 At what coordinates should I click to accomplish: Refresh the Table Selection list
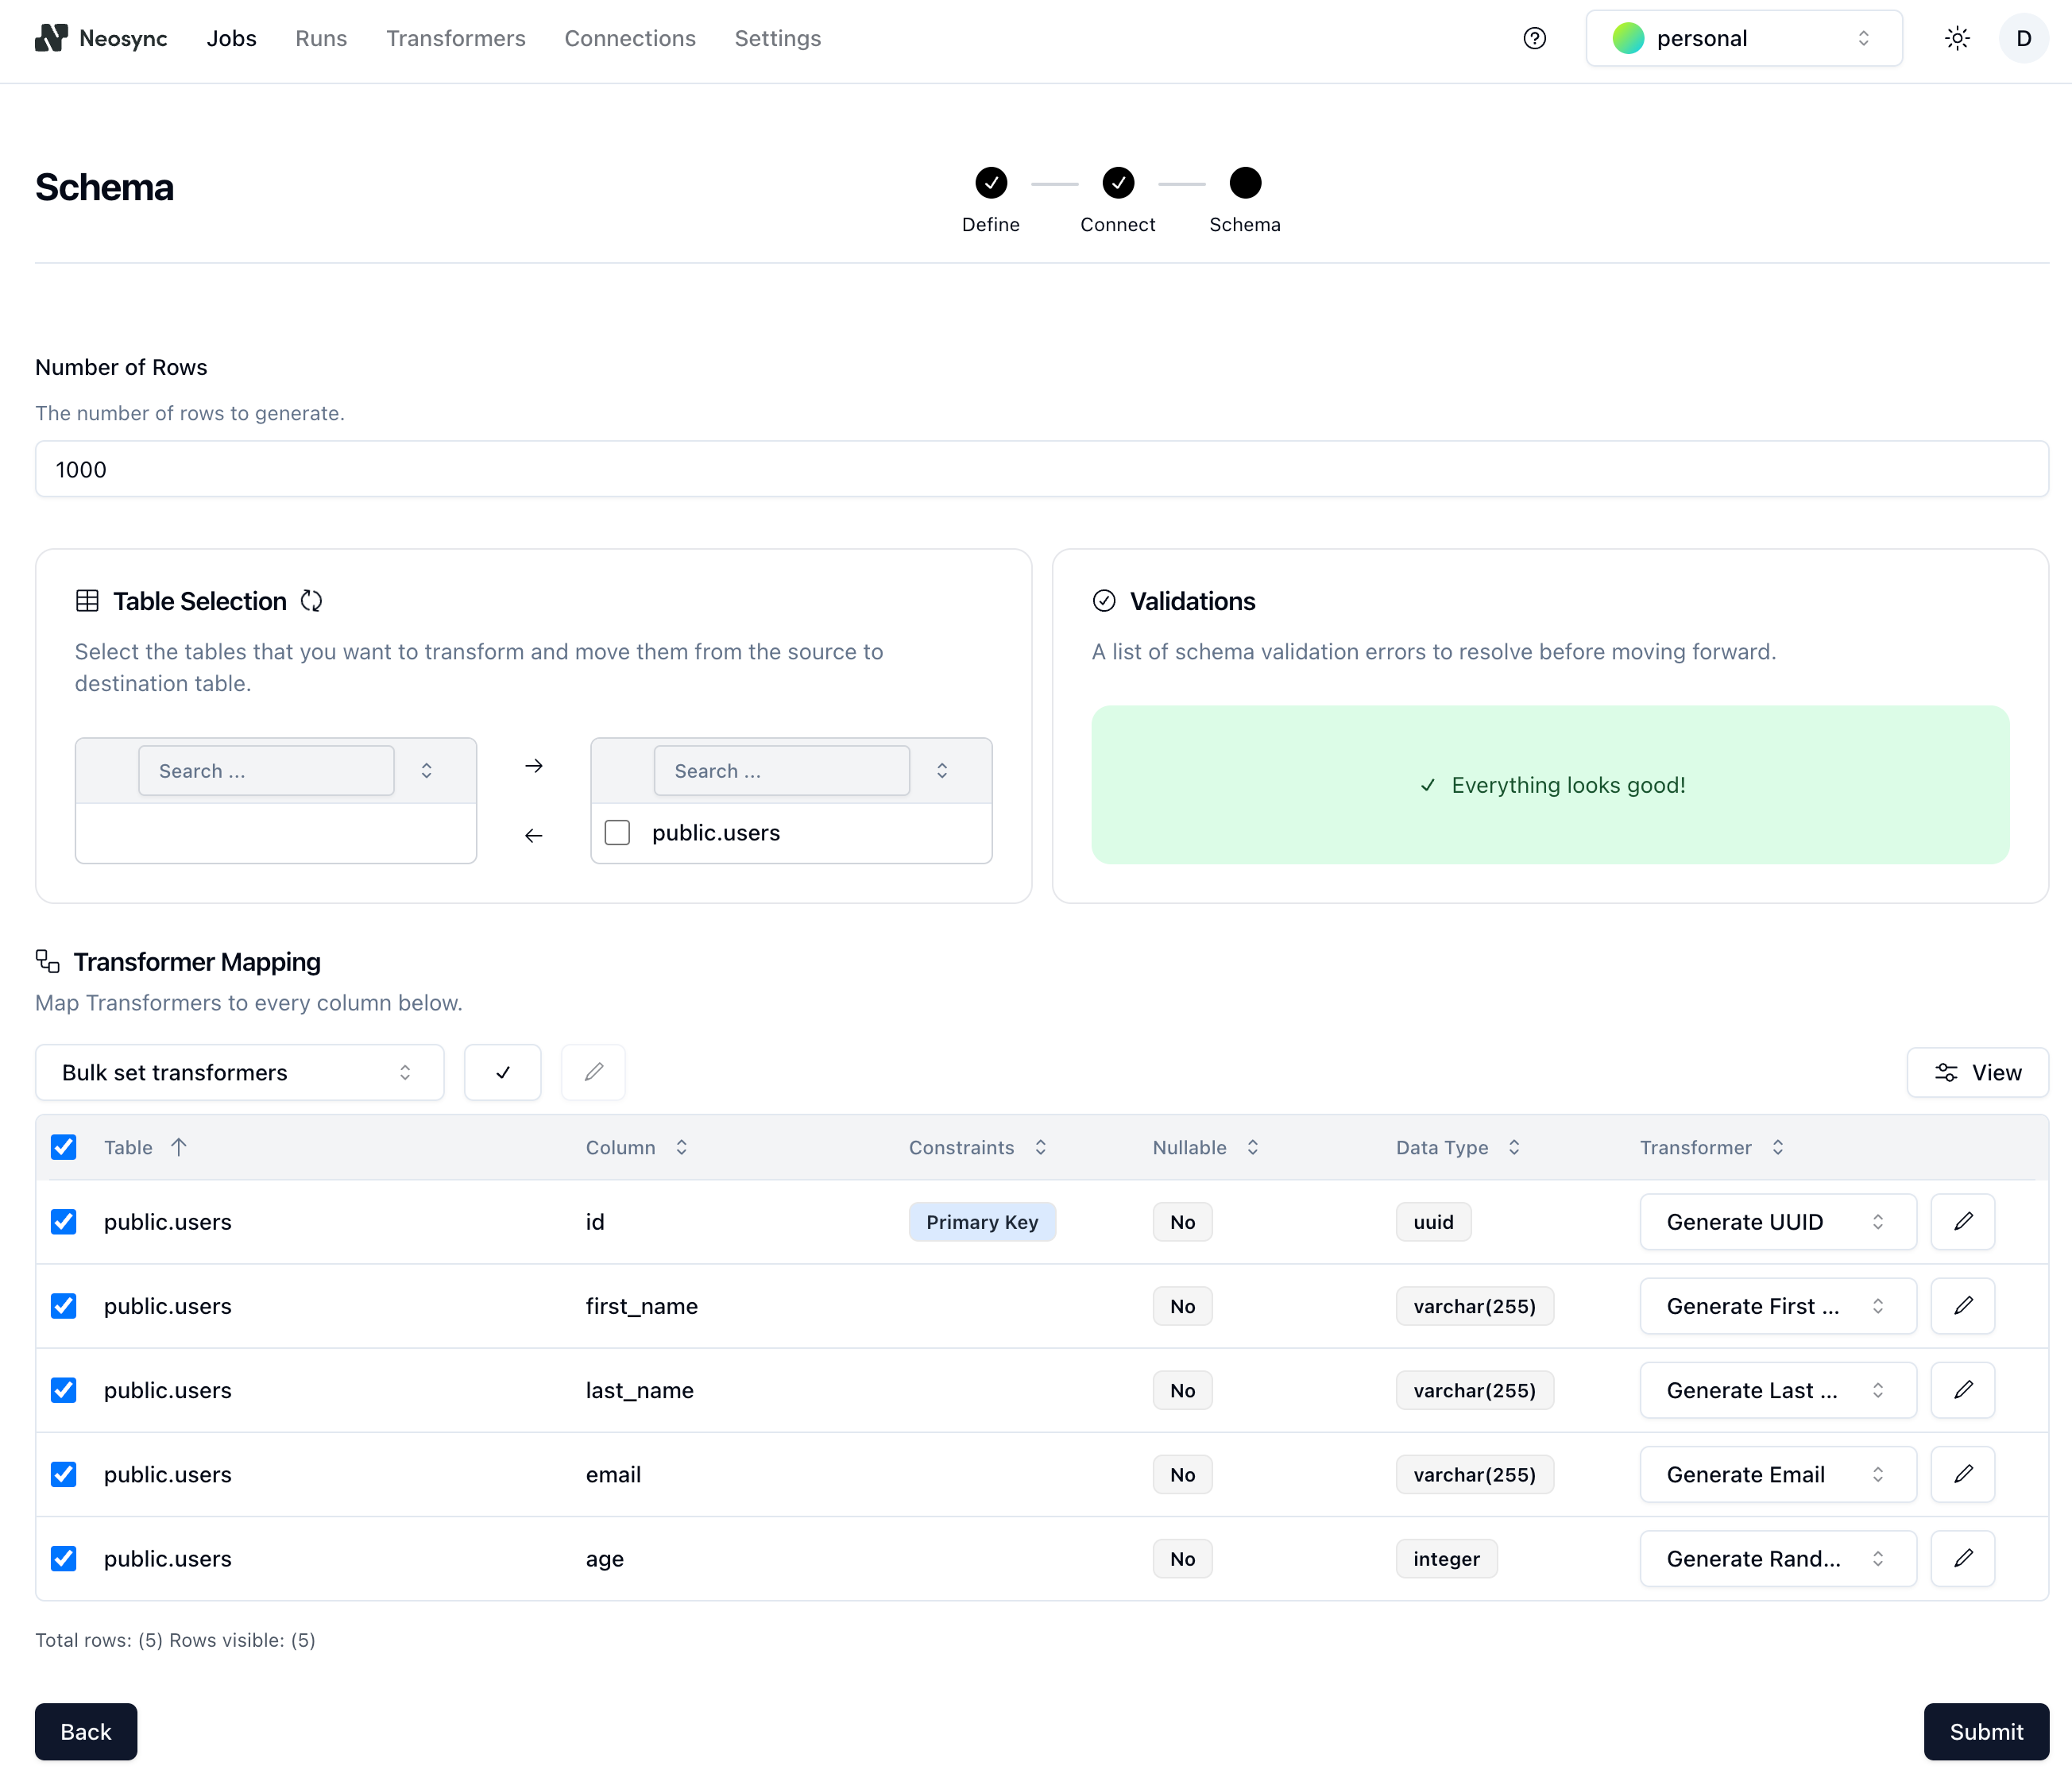click(x=310, y=600)
